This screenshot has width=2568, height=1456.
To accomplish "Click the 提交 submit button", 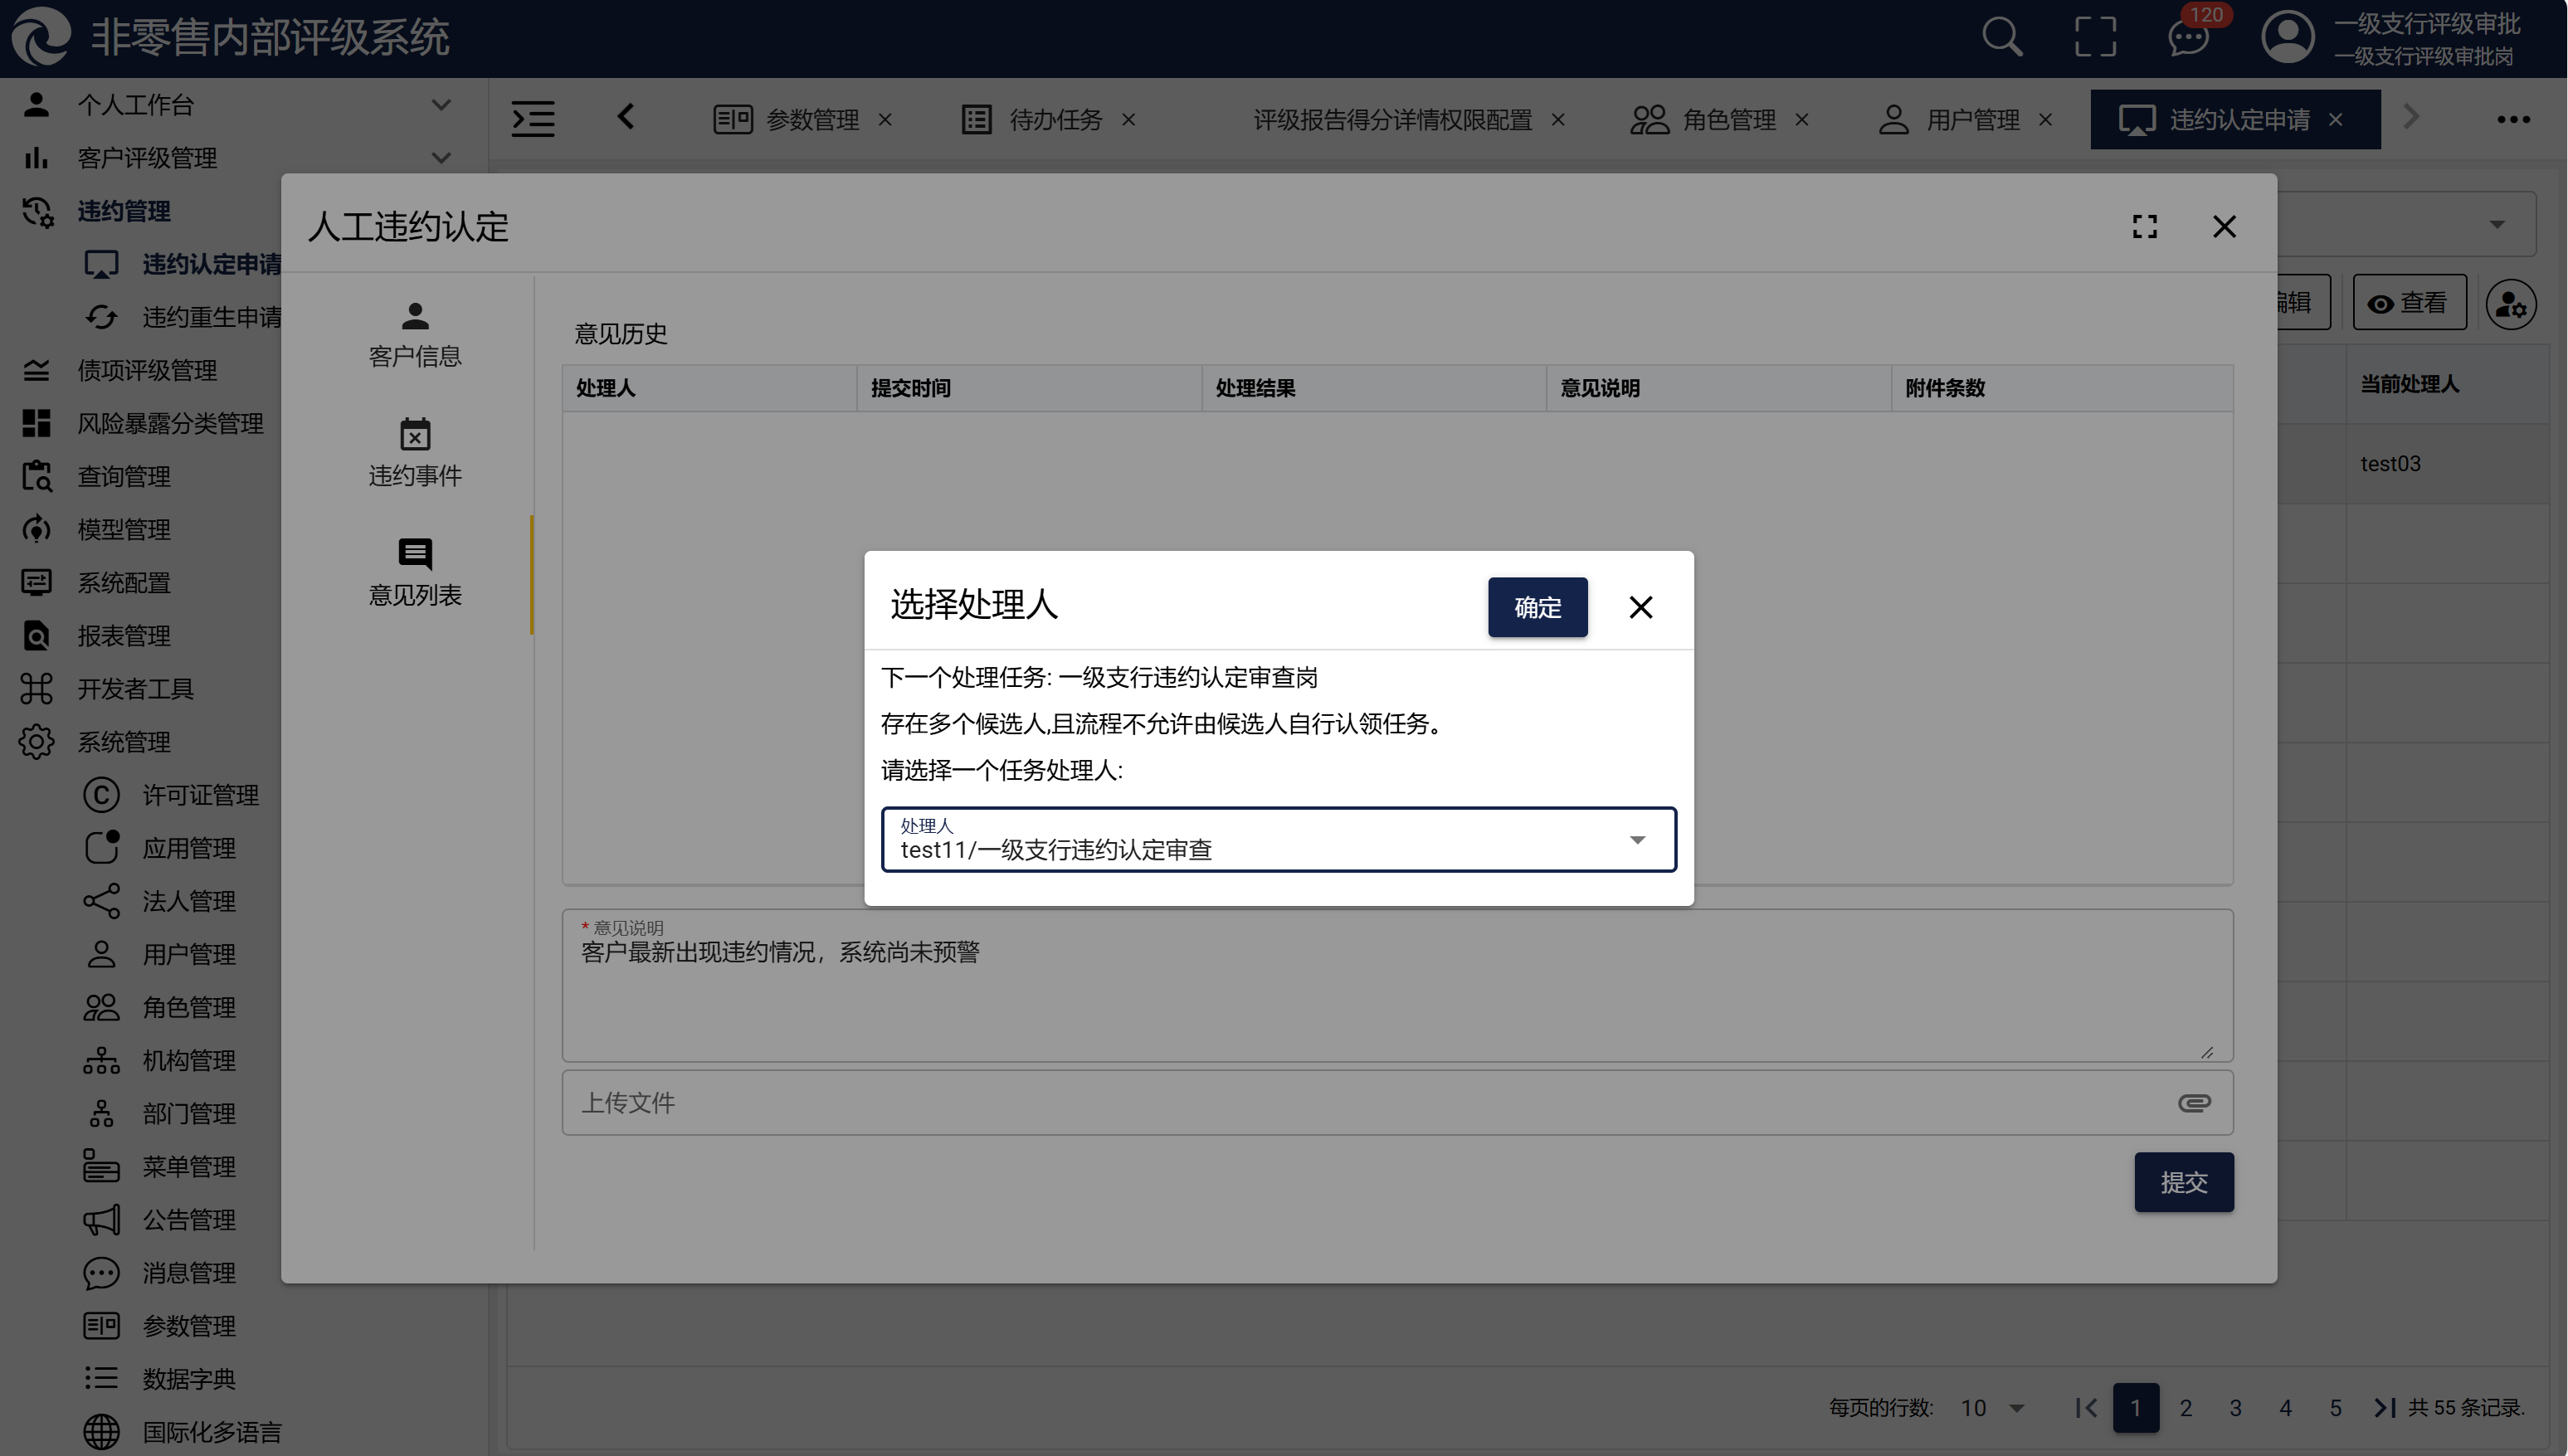I will tap(2183, 1182).
